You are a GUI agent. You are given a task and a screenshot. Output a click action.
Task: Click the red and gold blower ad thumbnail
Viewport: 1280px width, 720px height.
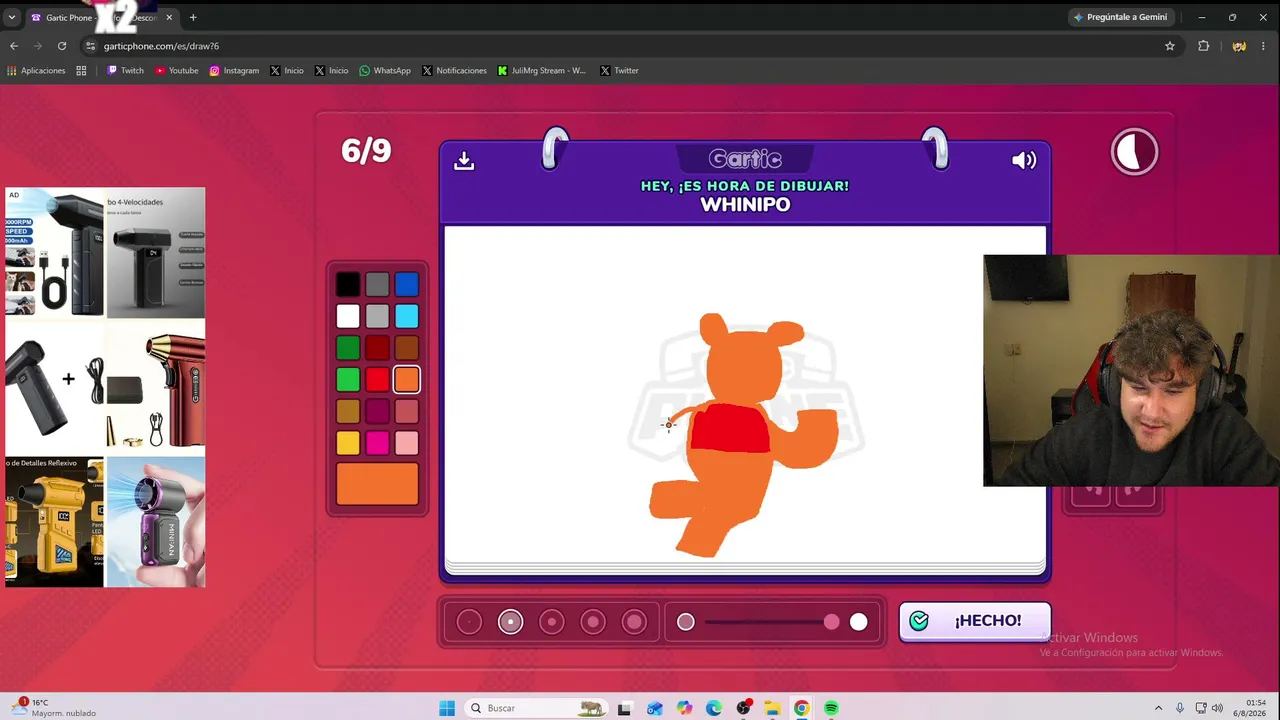156,387
